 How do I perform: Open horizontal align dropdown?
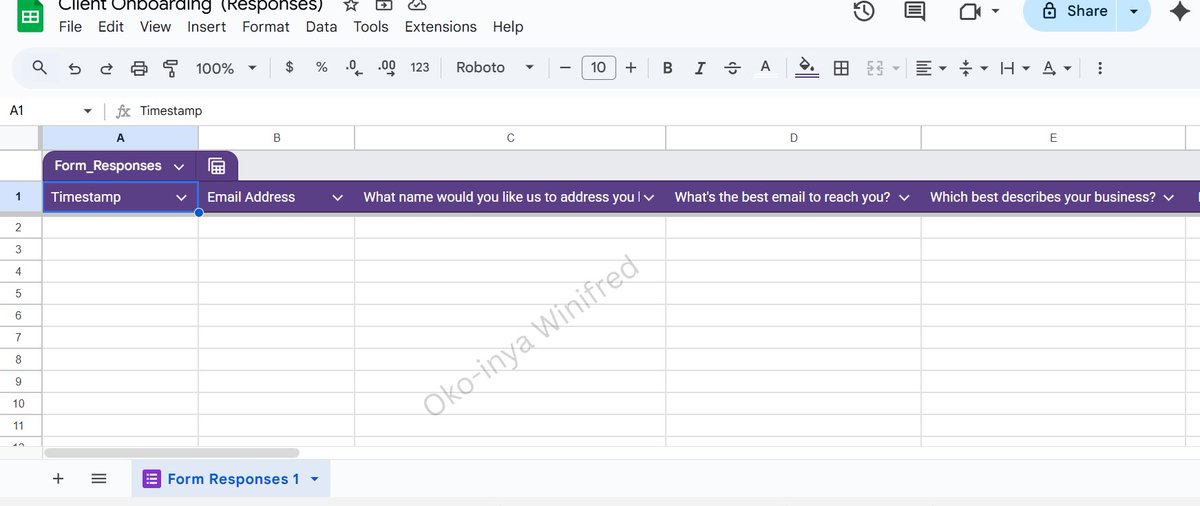[x=931, y=68]
